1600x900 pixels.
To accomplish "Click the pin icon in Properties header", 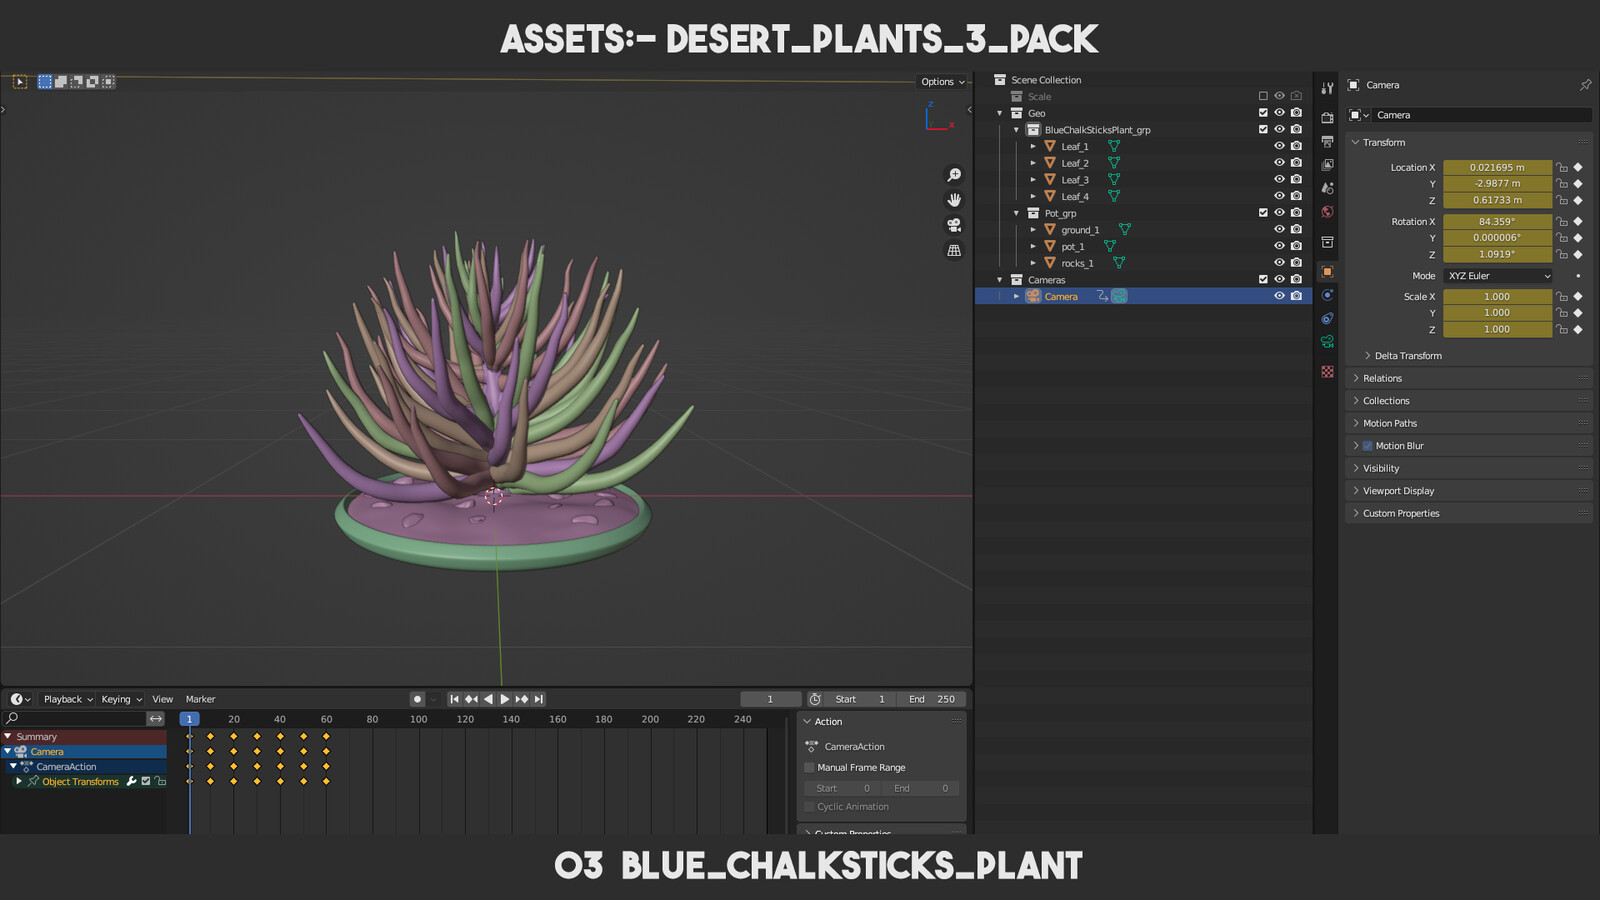I will click(x=1585, y=85).
